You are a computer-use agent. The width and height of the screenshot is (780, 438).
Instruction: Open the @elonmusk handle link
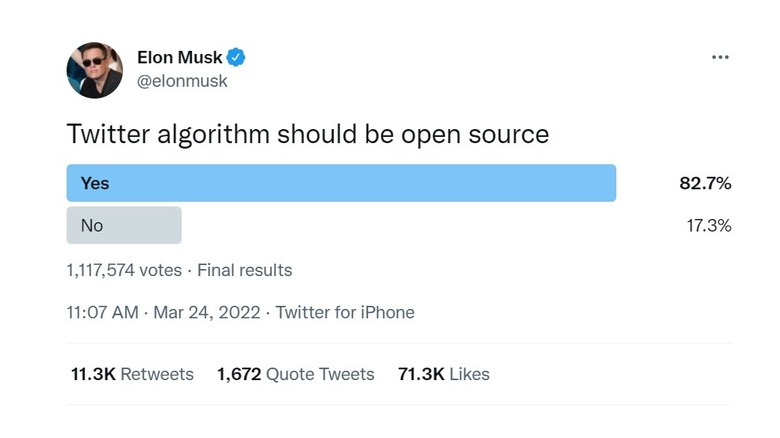coord(182,81)
